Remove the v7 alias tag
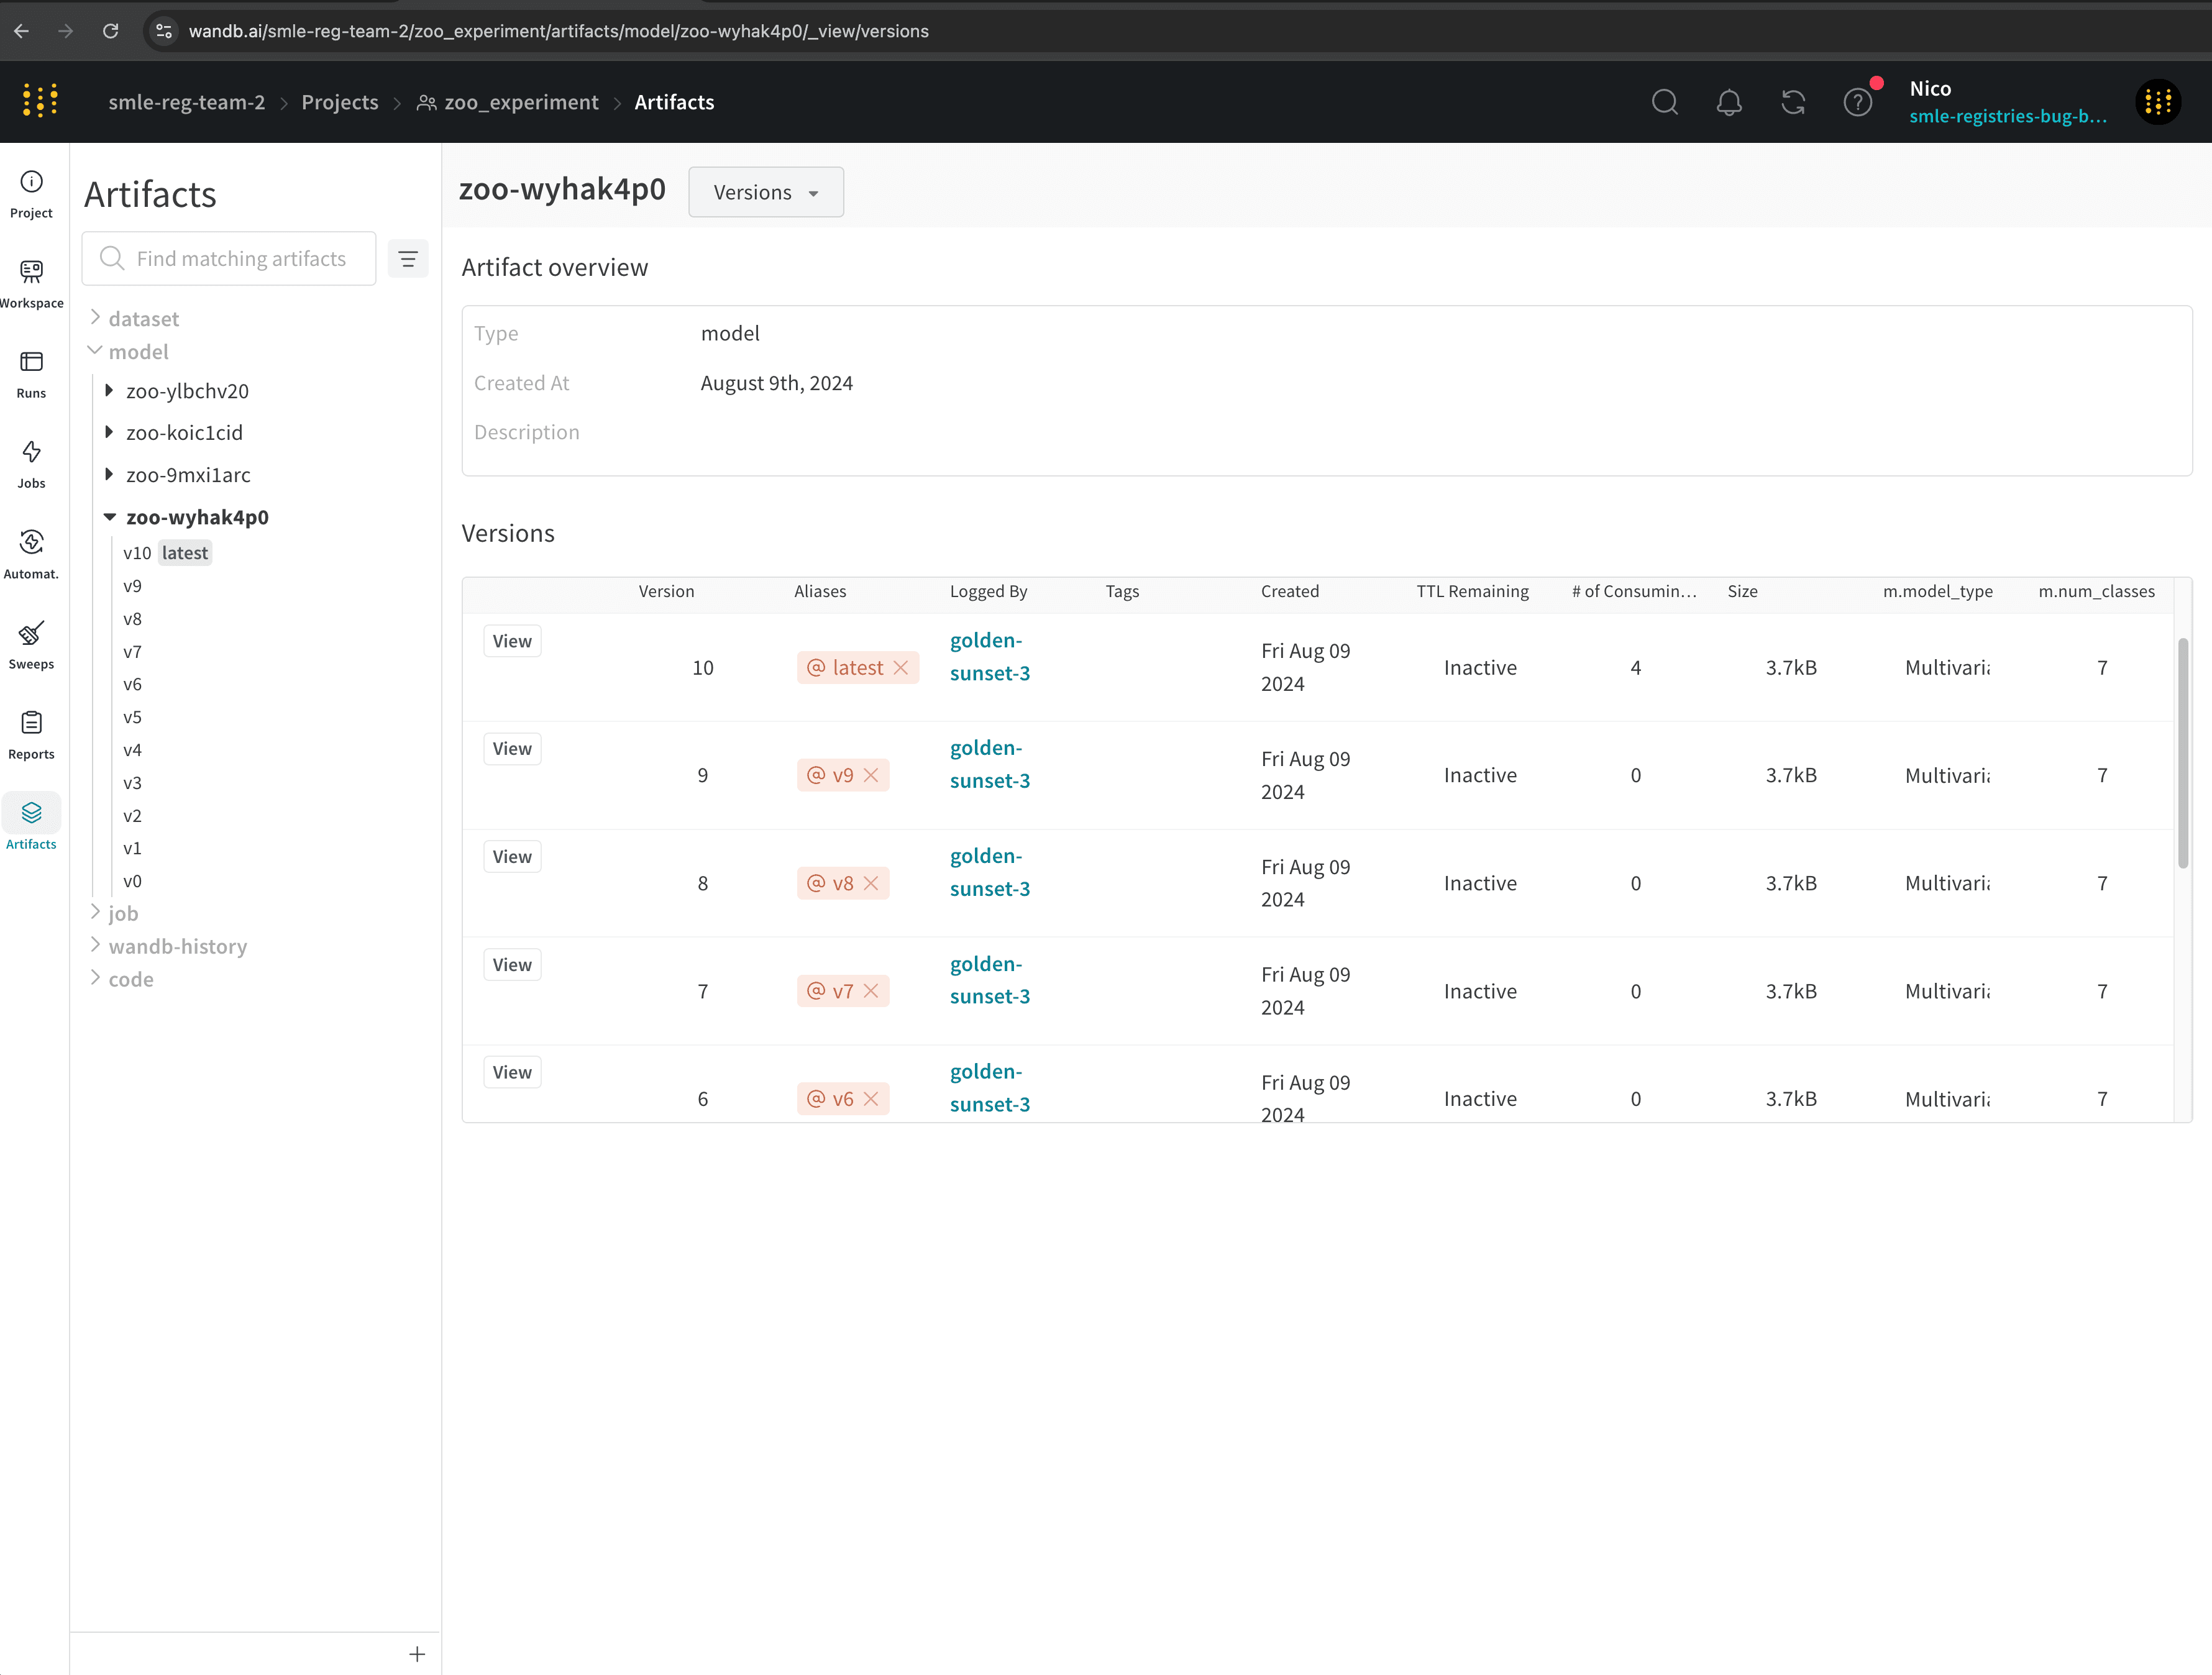Image resolution: width=2212 pixels, height=1675 pixels. click(871, 991)
